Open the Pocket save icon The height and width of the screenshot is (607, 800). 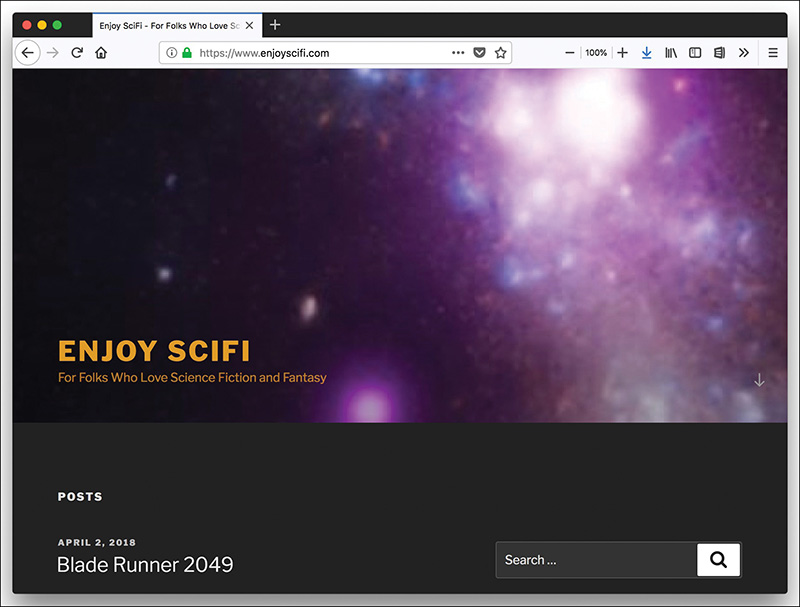coord(480,52)
